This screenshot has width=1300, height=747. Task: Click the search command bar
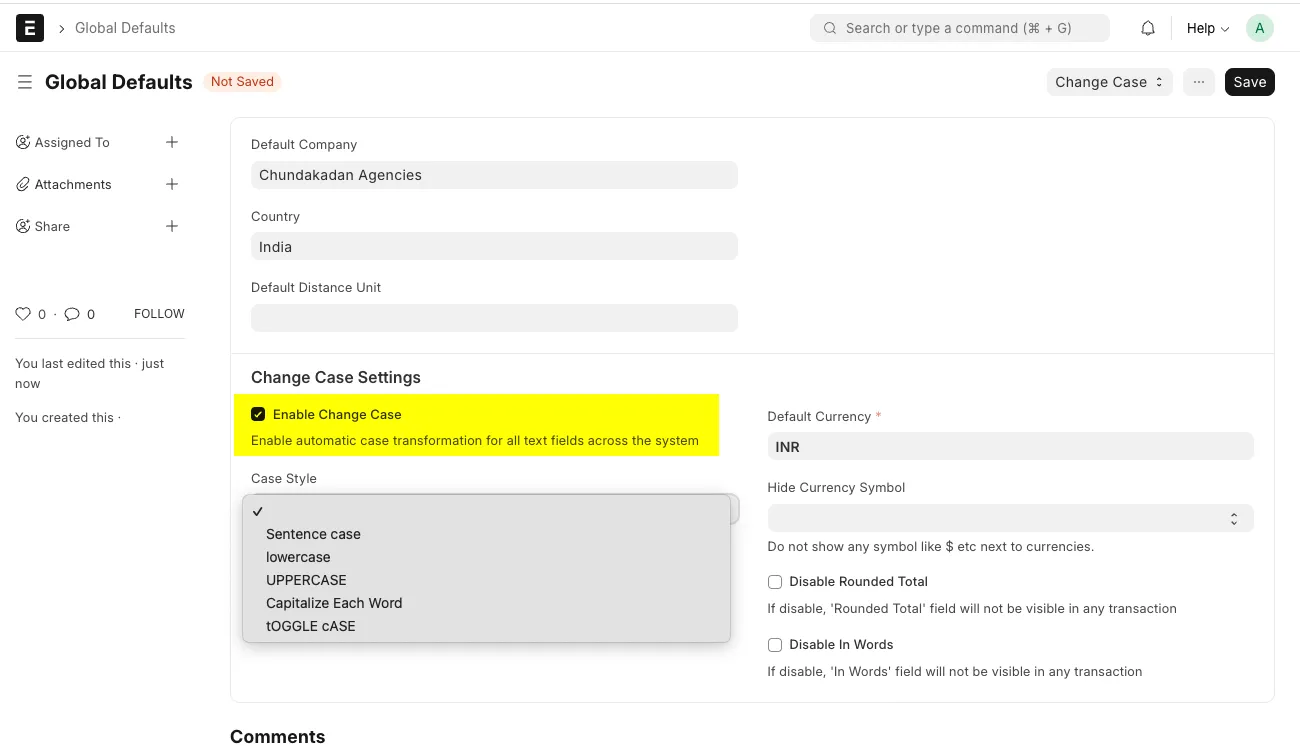pyautogui.click(x=958, y=28)
